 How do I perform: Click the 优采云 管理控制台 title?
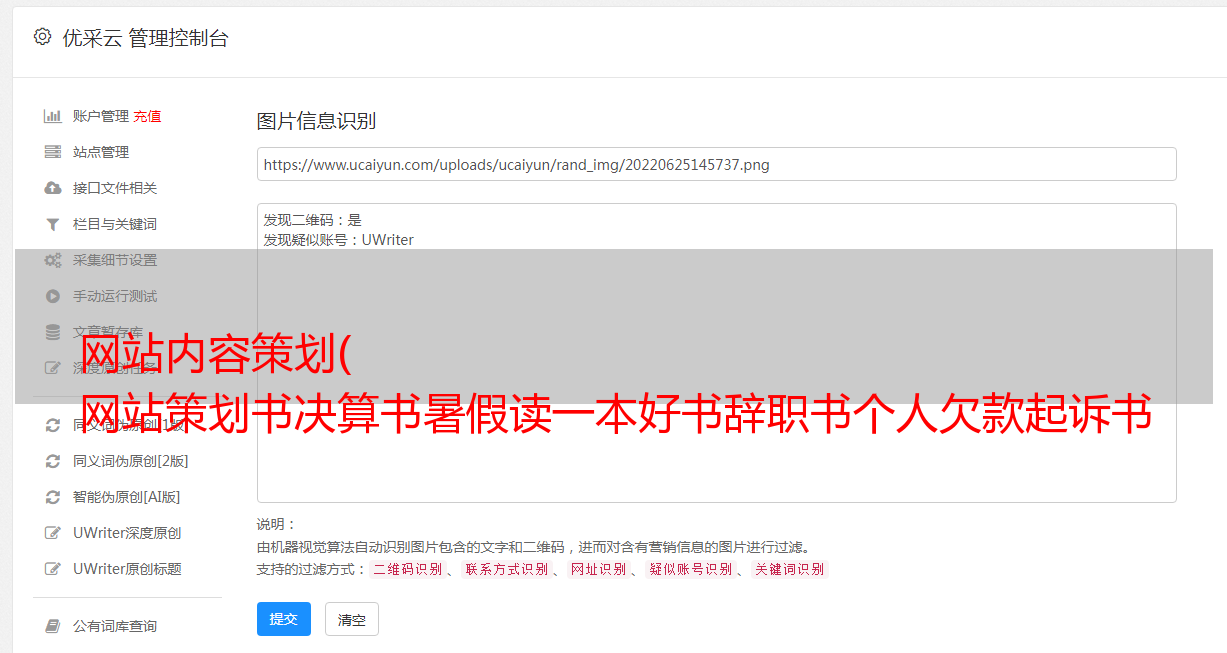click(145, 38)
